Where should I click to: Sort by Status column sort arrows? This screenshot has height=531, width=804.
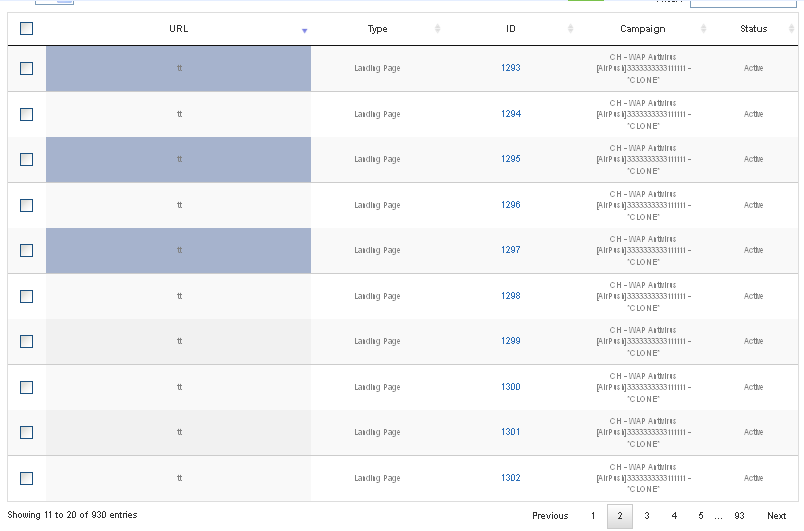point(791,29)
